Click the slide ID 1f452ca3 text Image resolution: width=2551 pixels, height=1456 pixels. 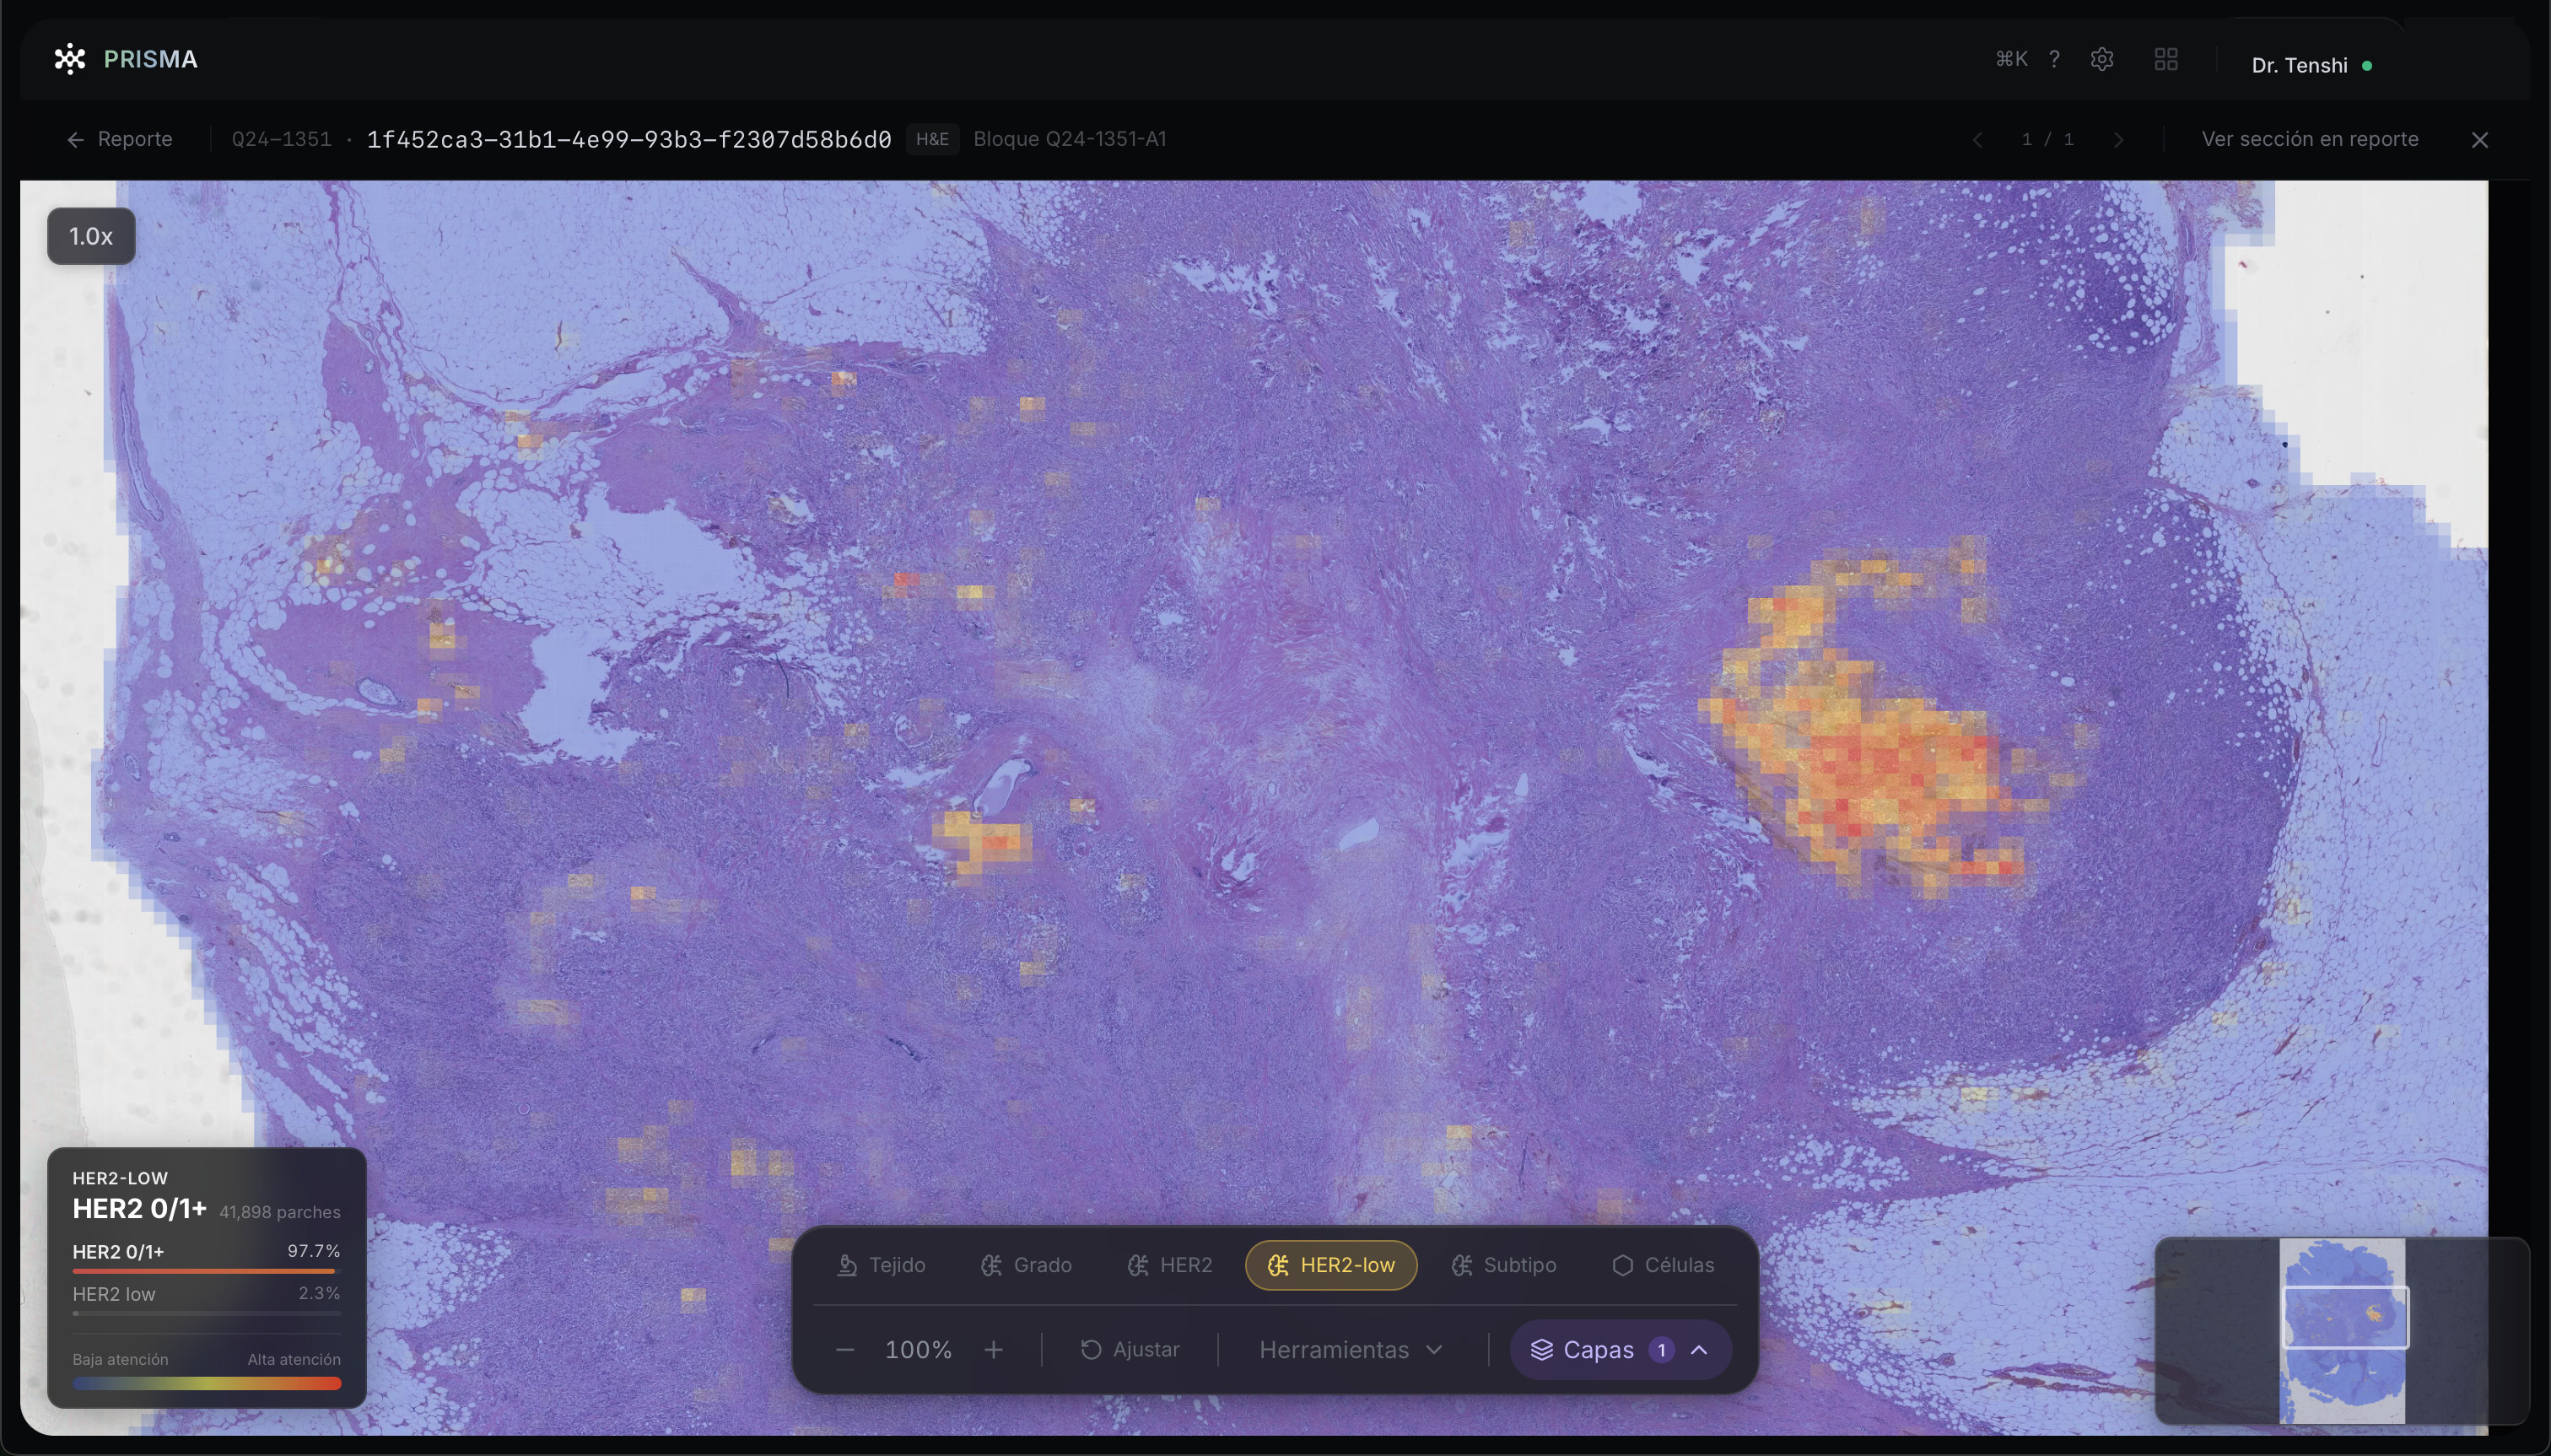629,139
